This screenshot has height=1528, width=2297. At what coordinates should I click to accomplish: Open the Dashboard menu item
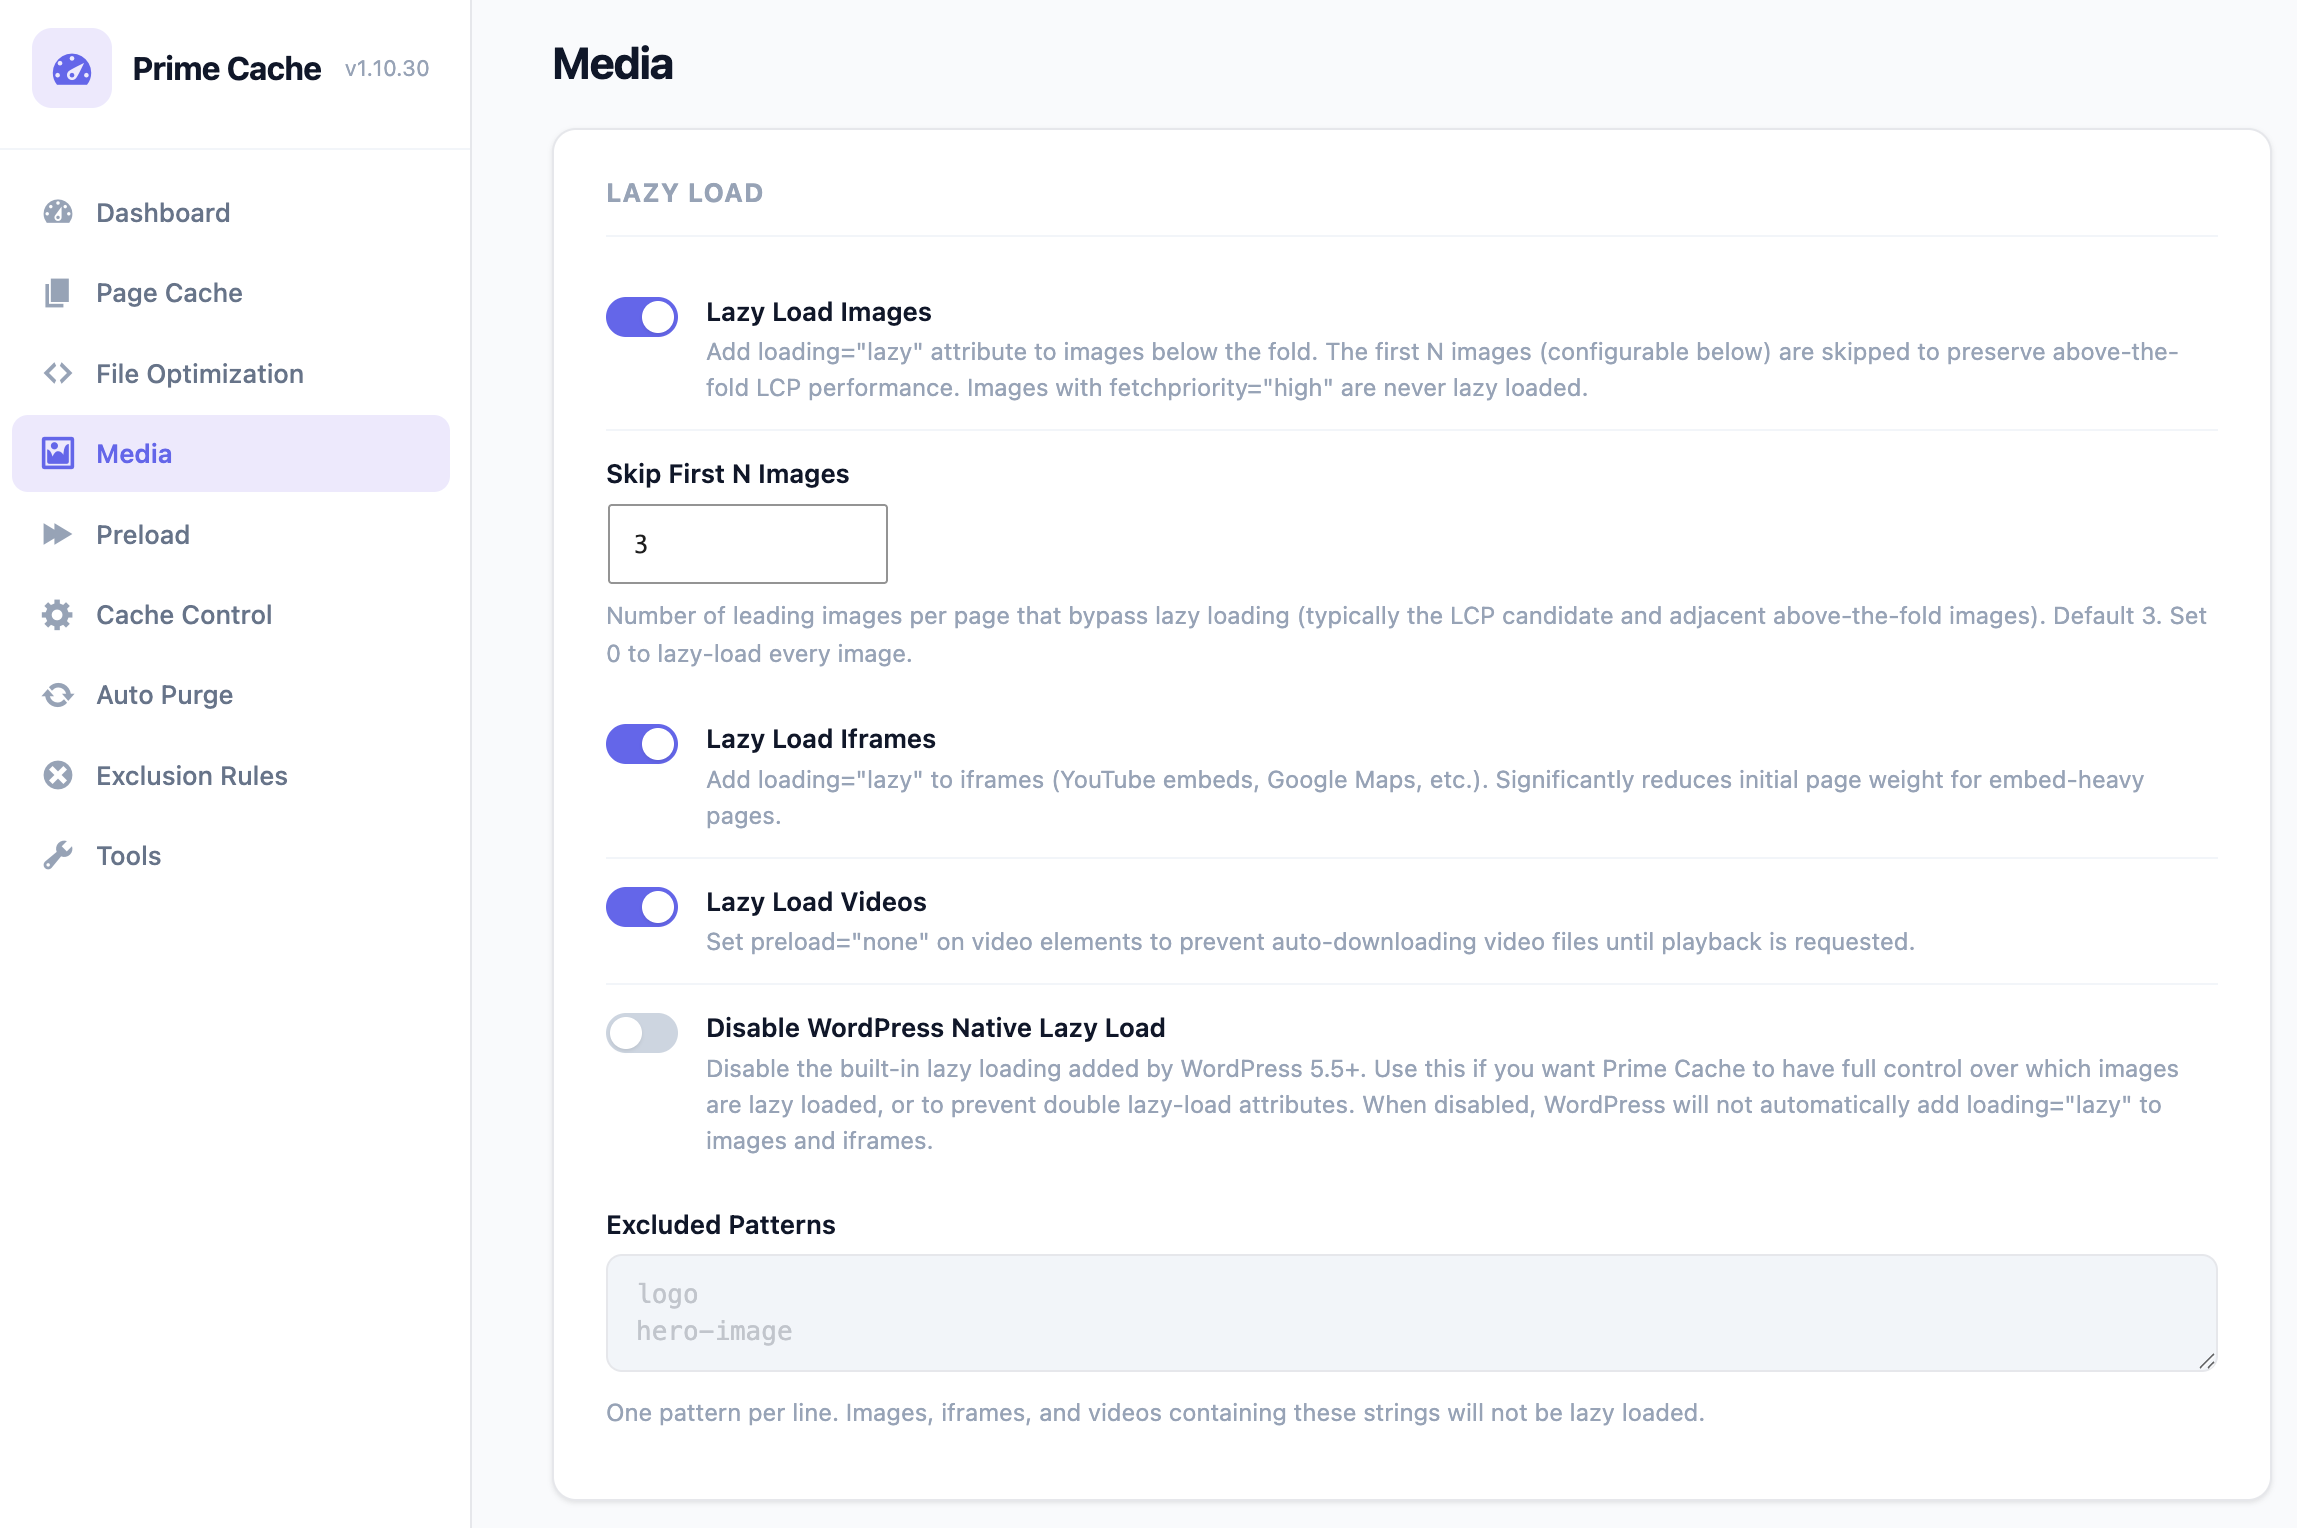coord(231,212)
